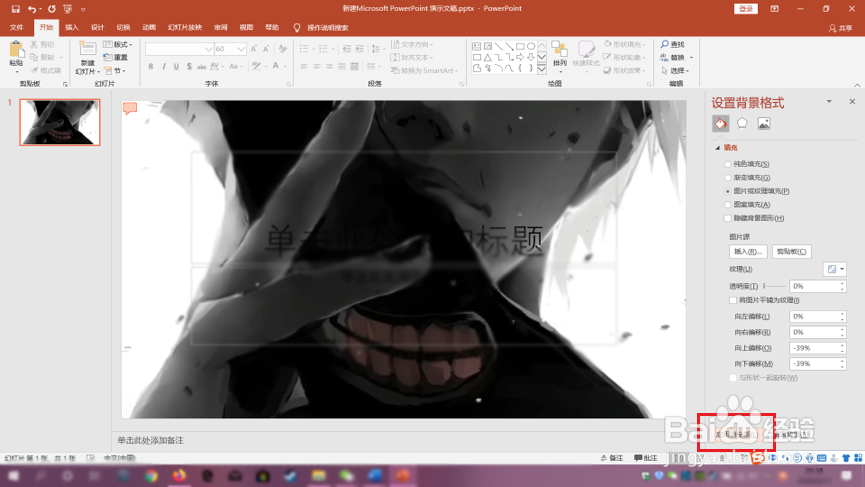Select Pattern fill (图案填充) radio button
The height and width of the screenshot is (487, 865).
point(728,205)
